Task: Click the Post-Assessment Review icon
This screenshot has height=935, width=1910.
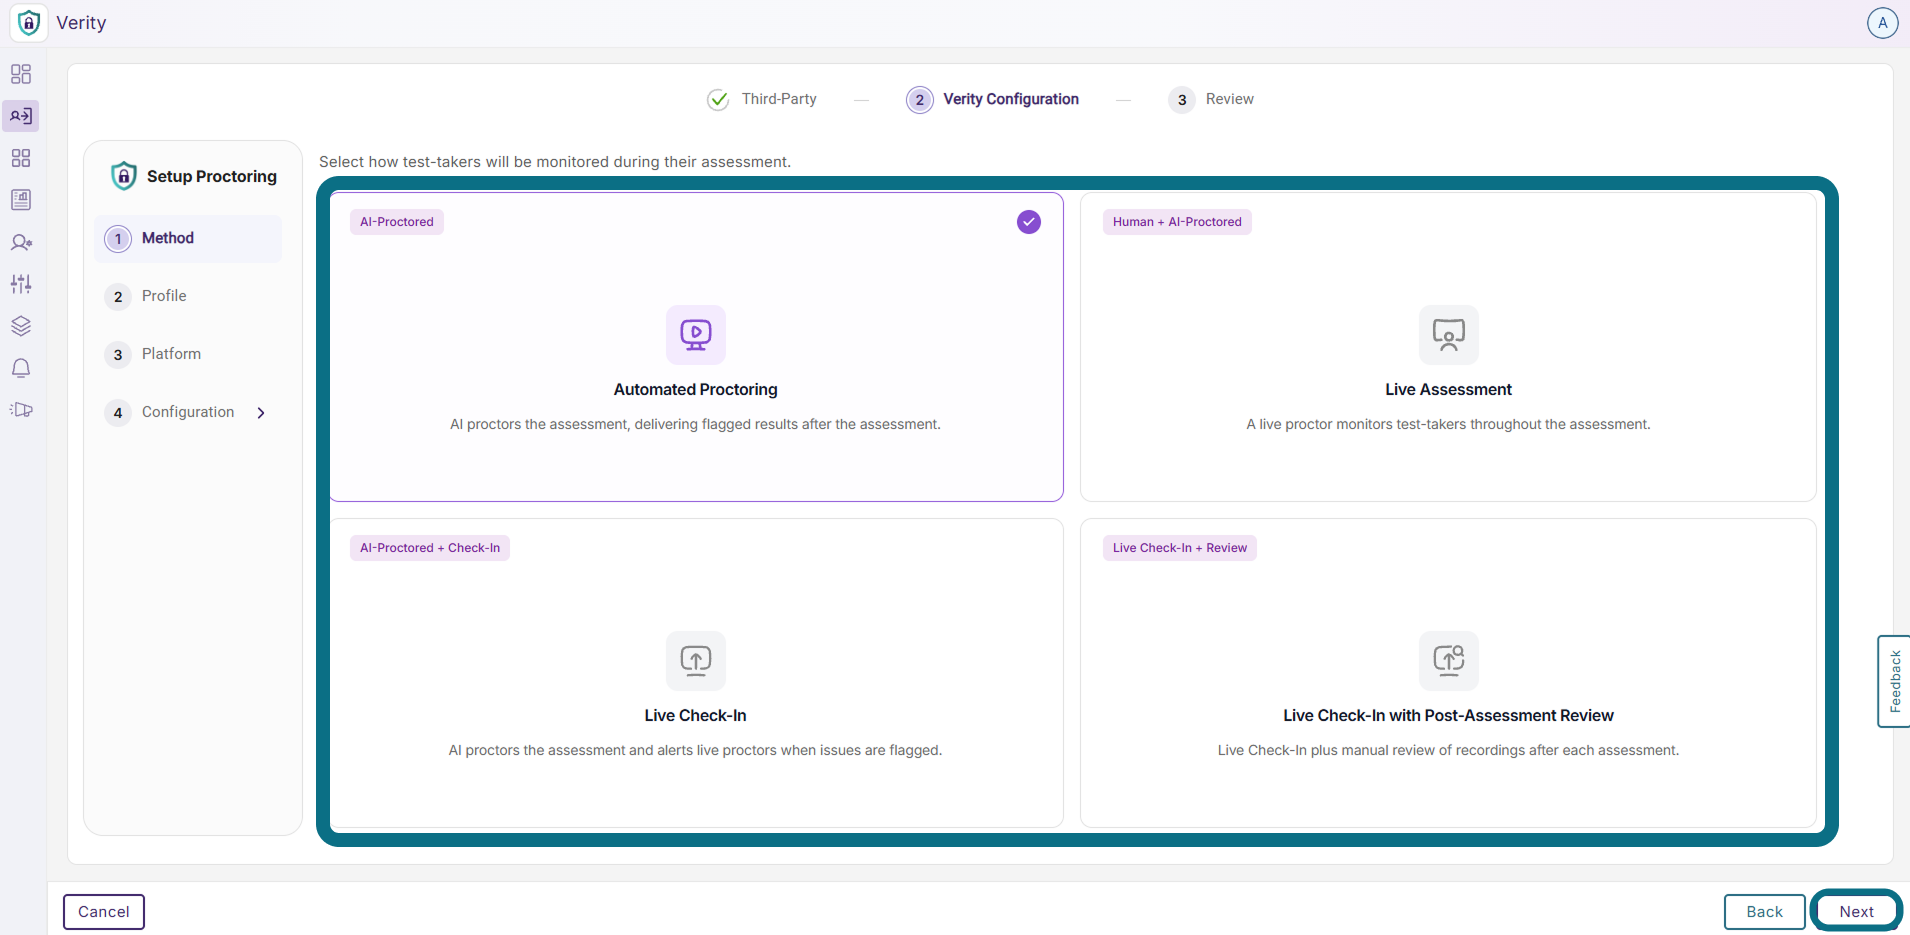Action: 1448,660
